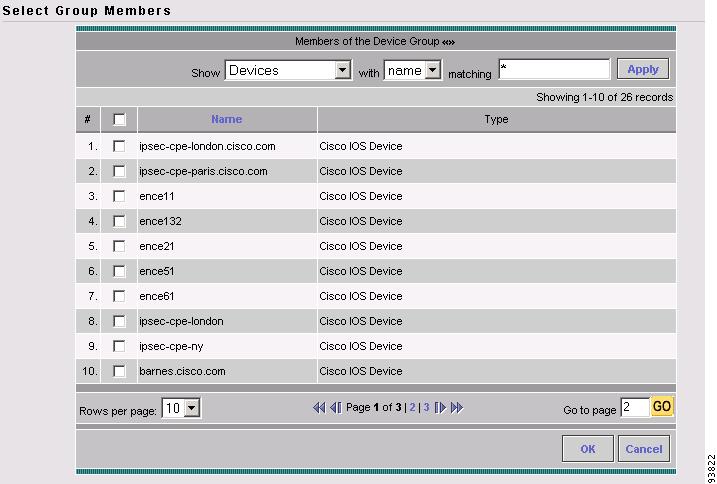The image size is (717, 484).
Task: Tick the ence51 checkbox
Action: tap(119, 271)
